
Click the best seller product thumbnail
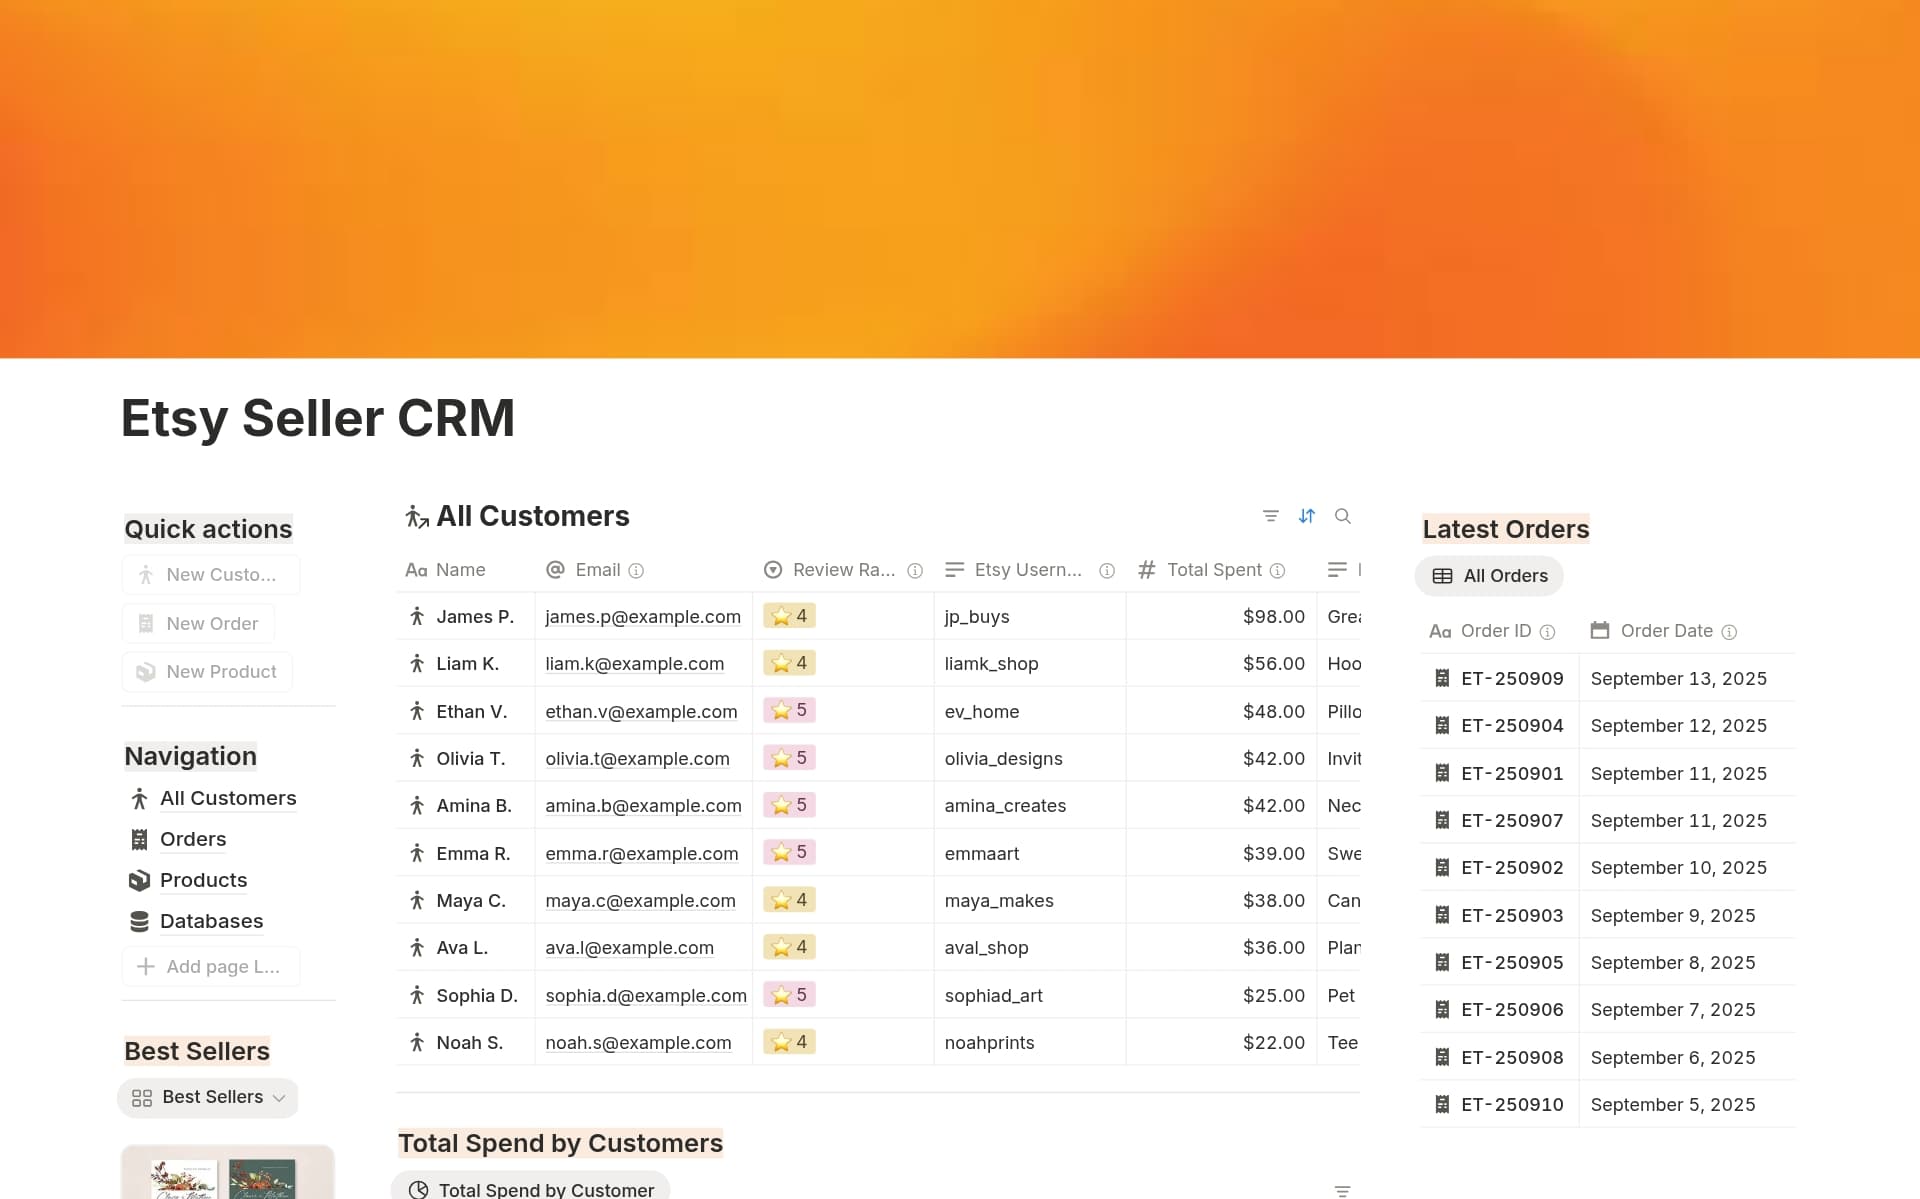point(228,1180)
